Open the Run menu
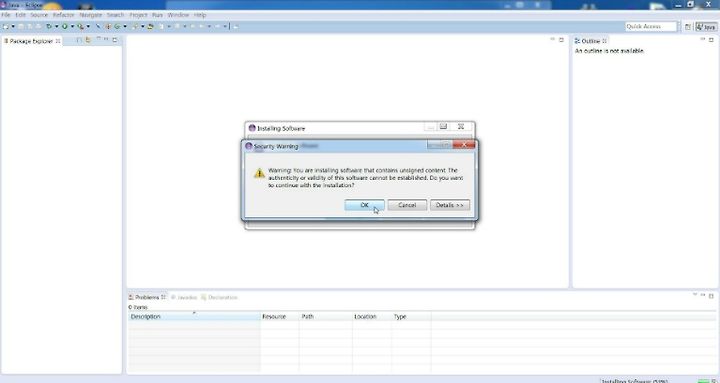This screenshot has height=383, width=720. 158,15
